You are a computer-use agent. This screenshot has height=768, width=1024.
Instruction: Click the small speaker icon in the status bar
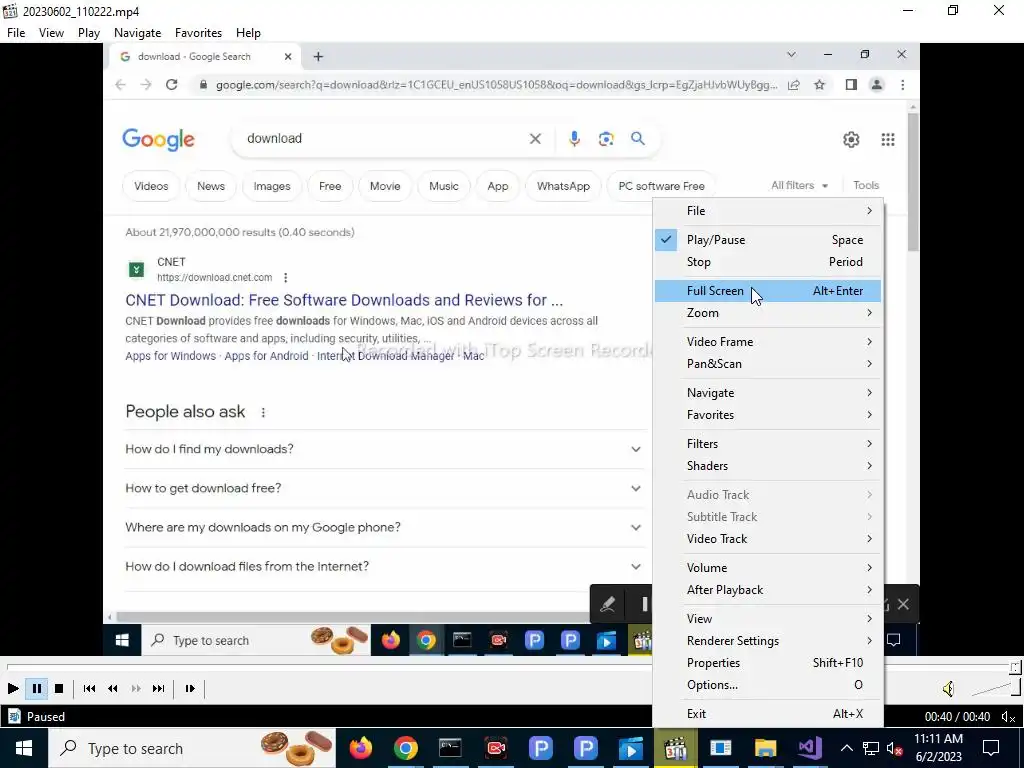(1008, 717)
